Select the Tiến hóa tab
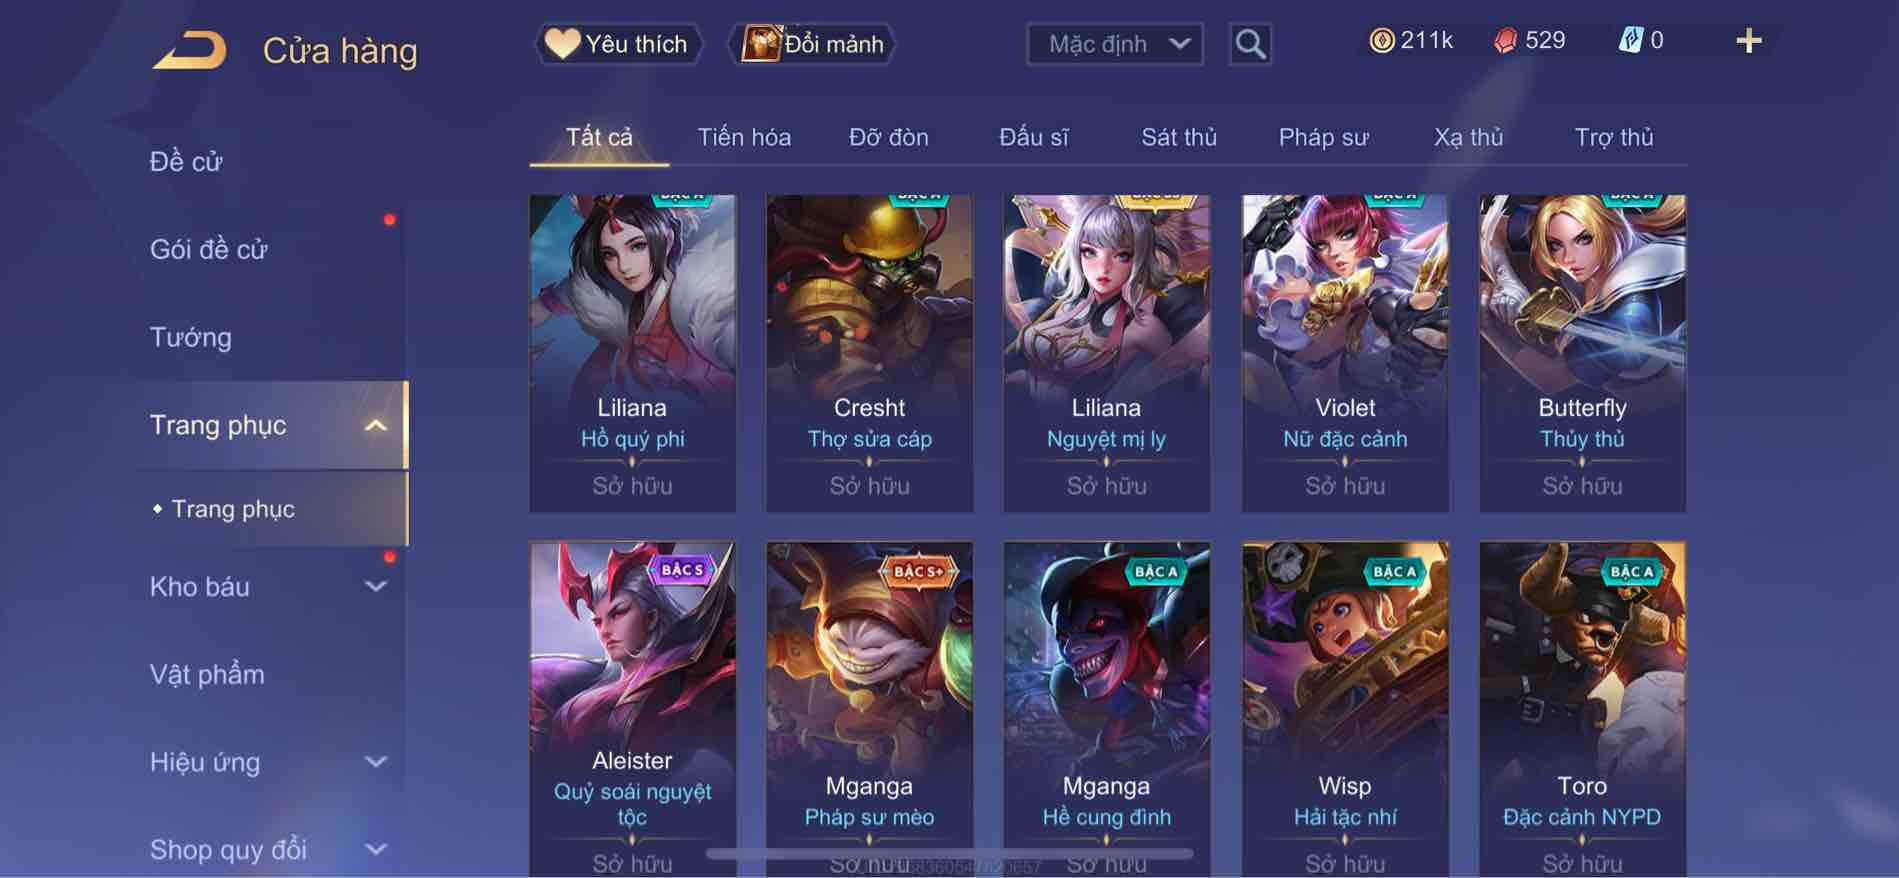This screenshot has height=878, width=1899. pos(744,137)
